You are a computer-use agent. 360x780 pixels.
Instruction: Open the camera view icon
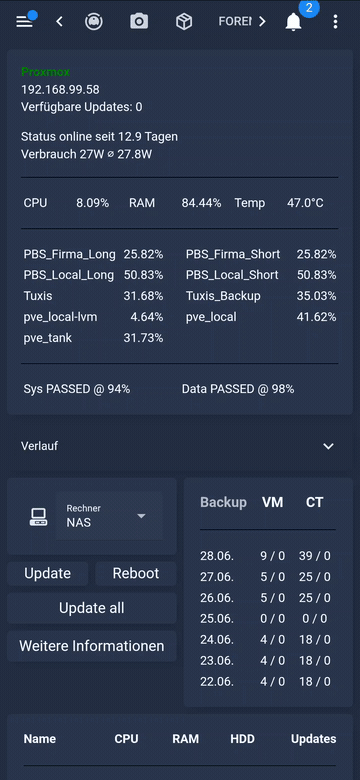139,21
